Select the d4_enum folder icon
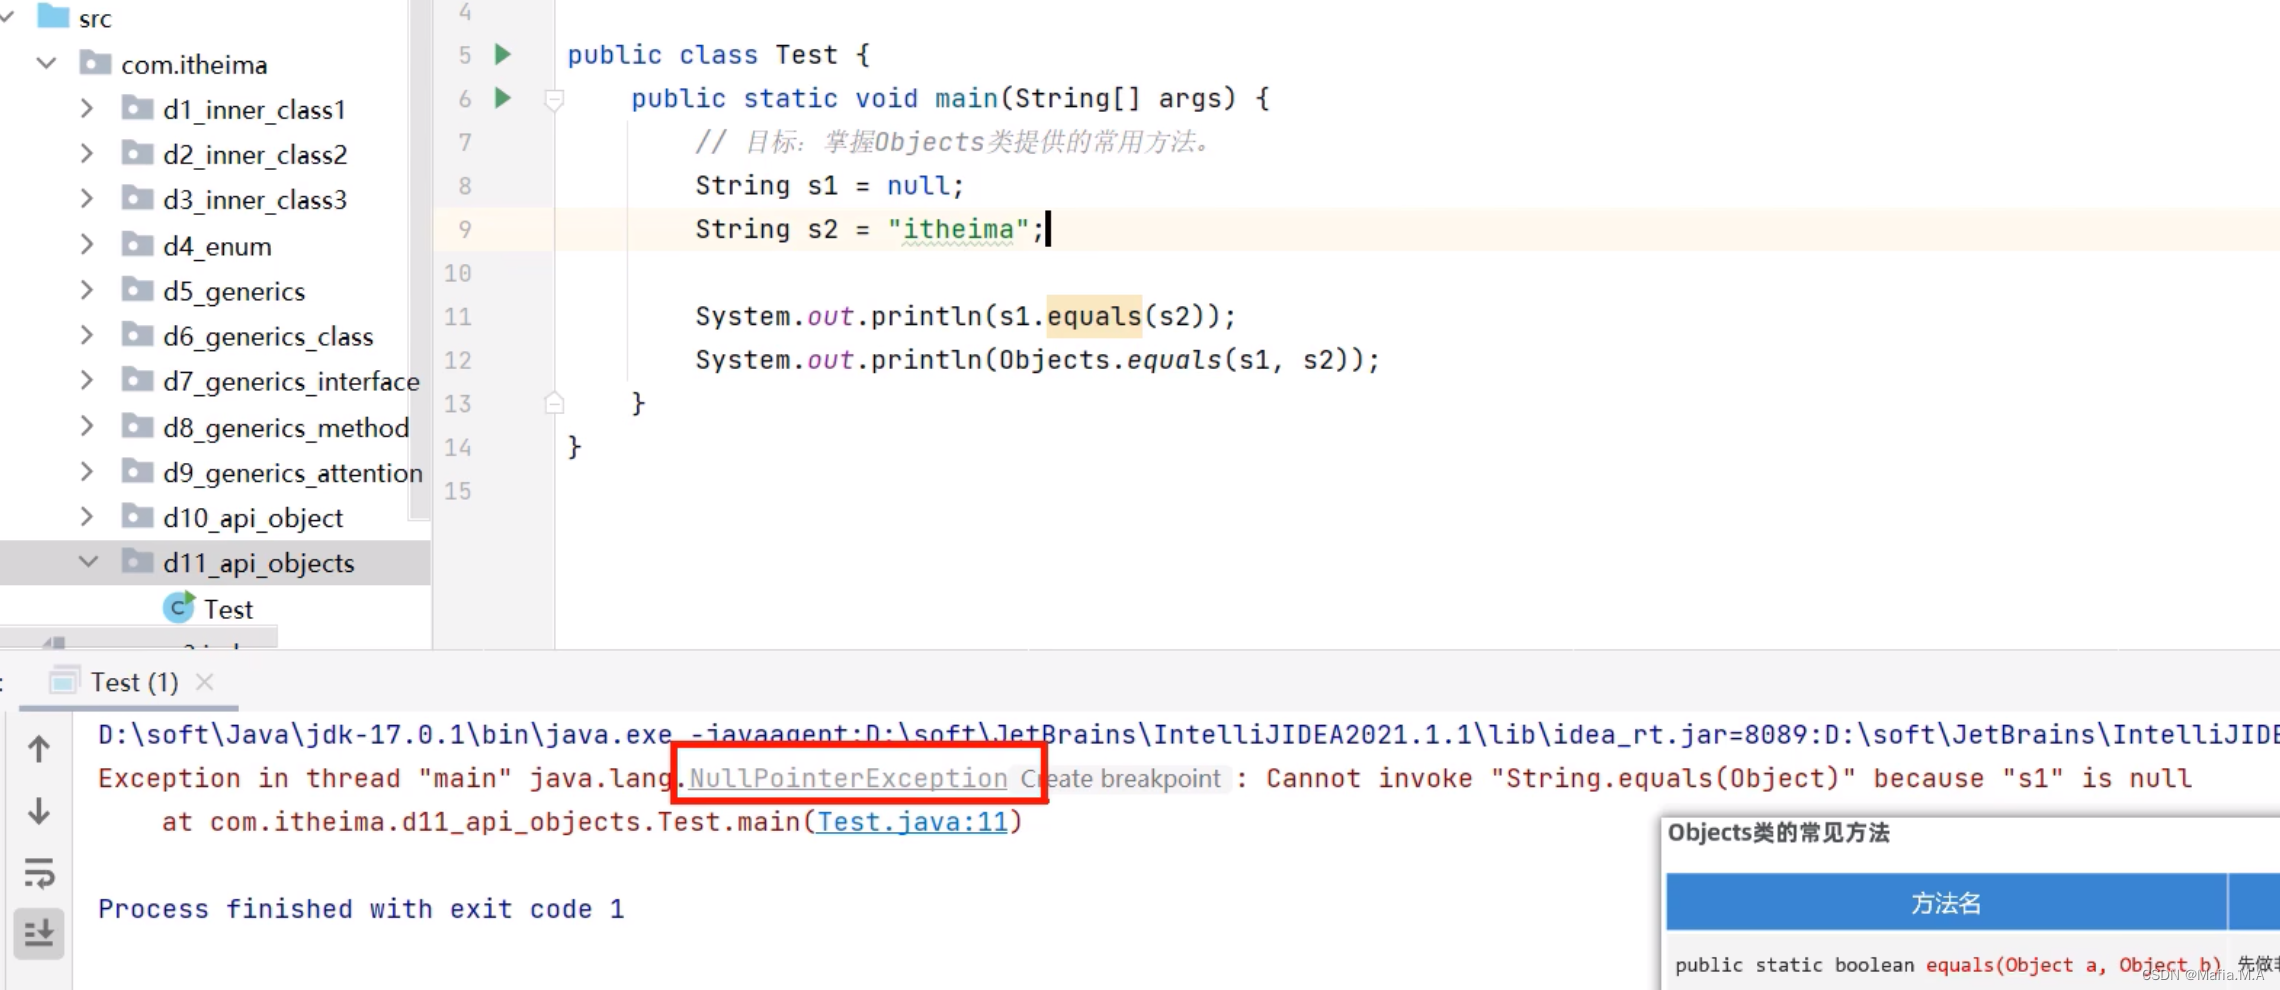The image size is (2280, 990). (137, 244)
